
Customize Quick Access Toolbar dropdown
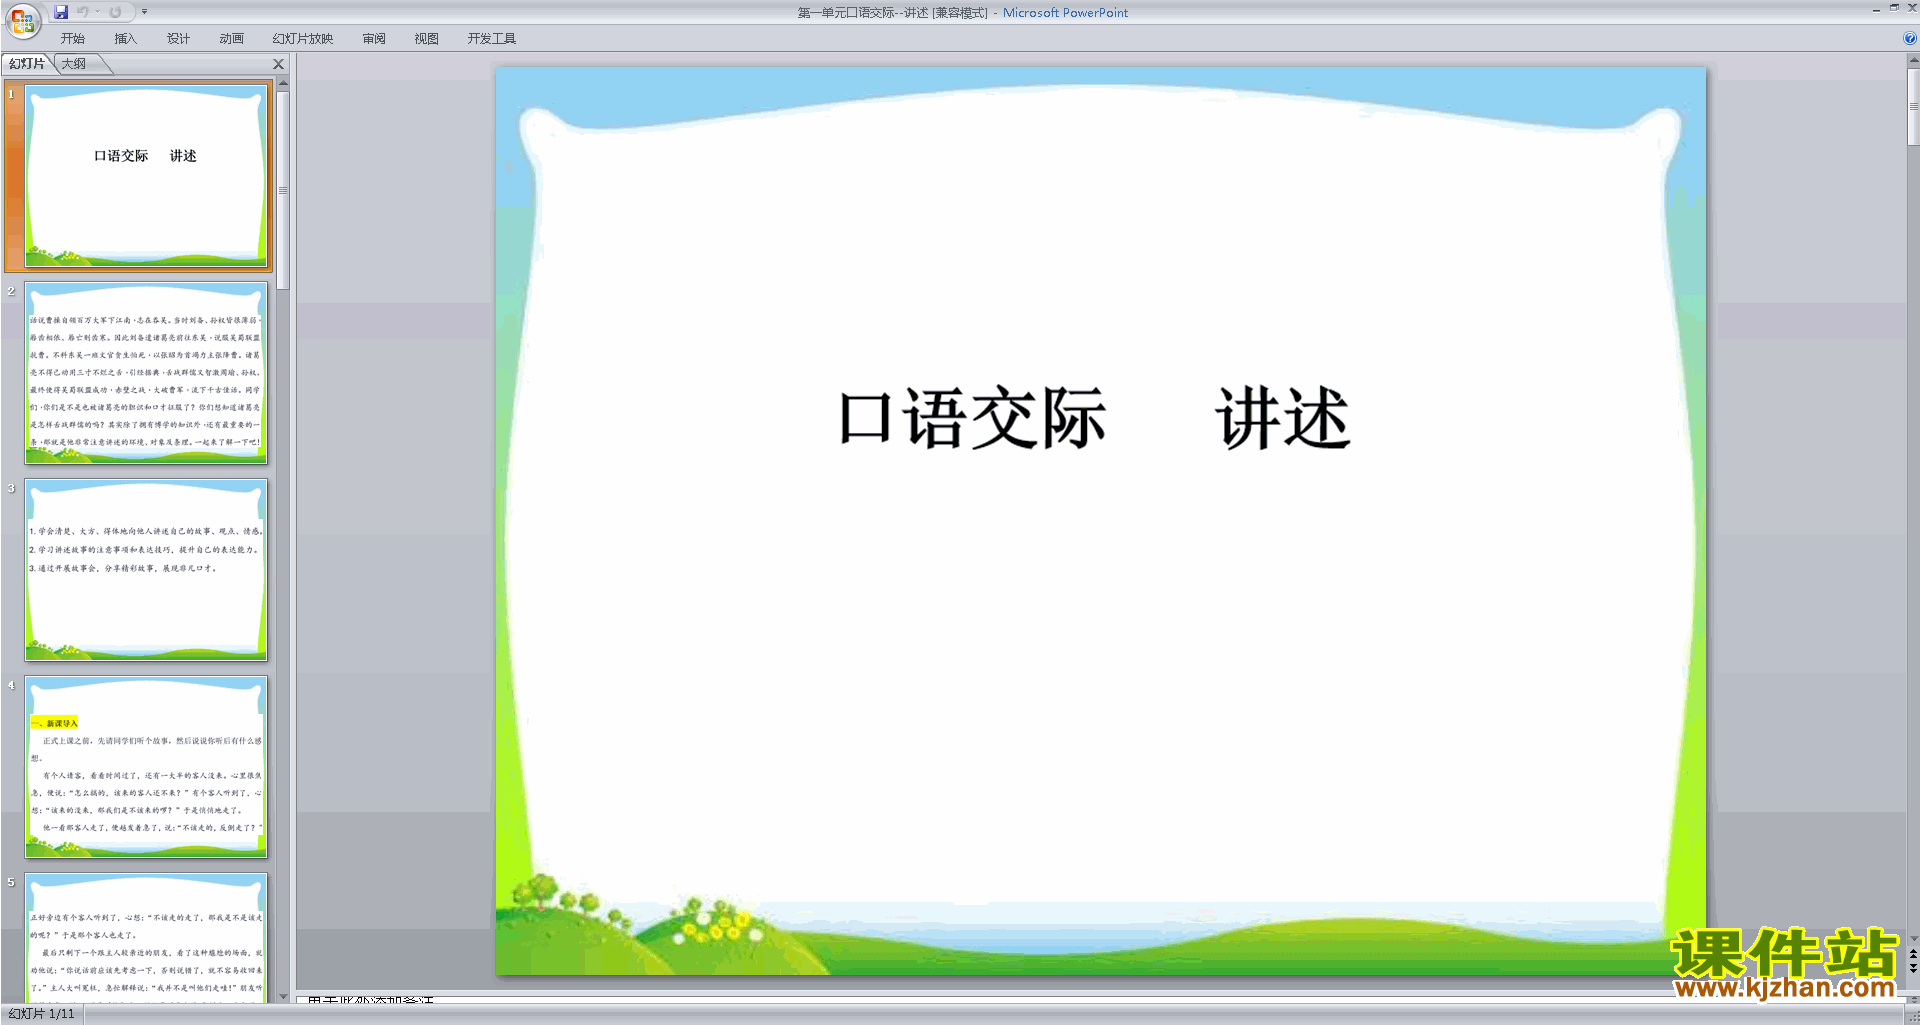click(144, 12)
